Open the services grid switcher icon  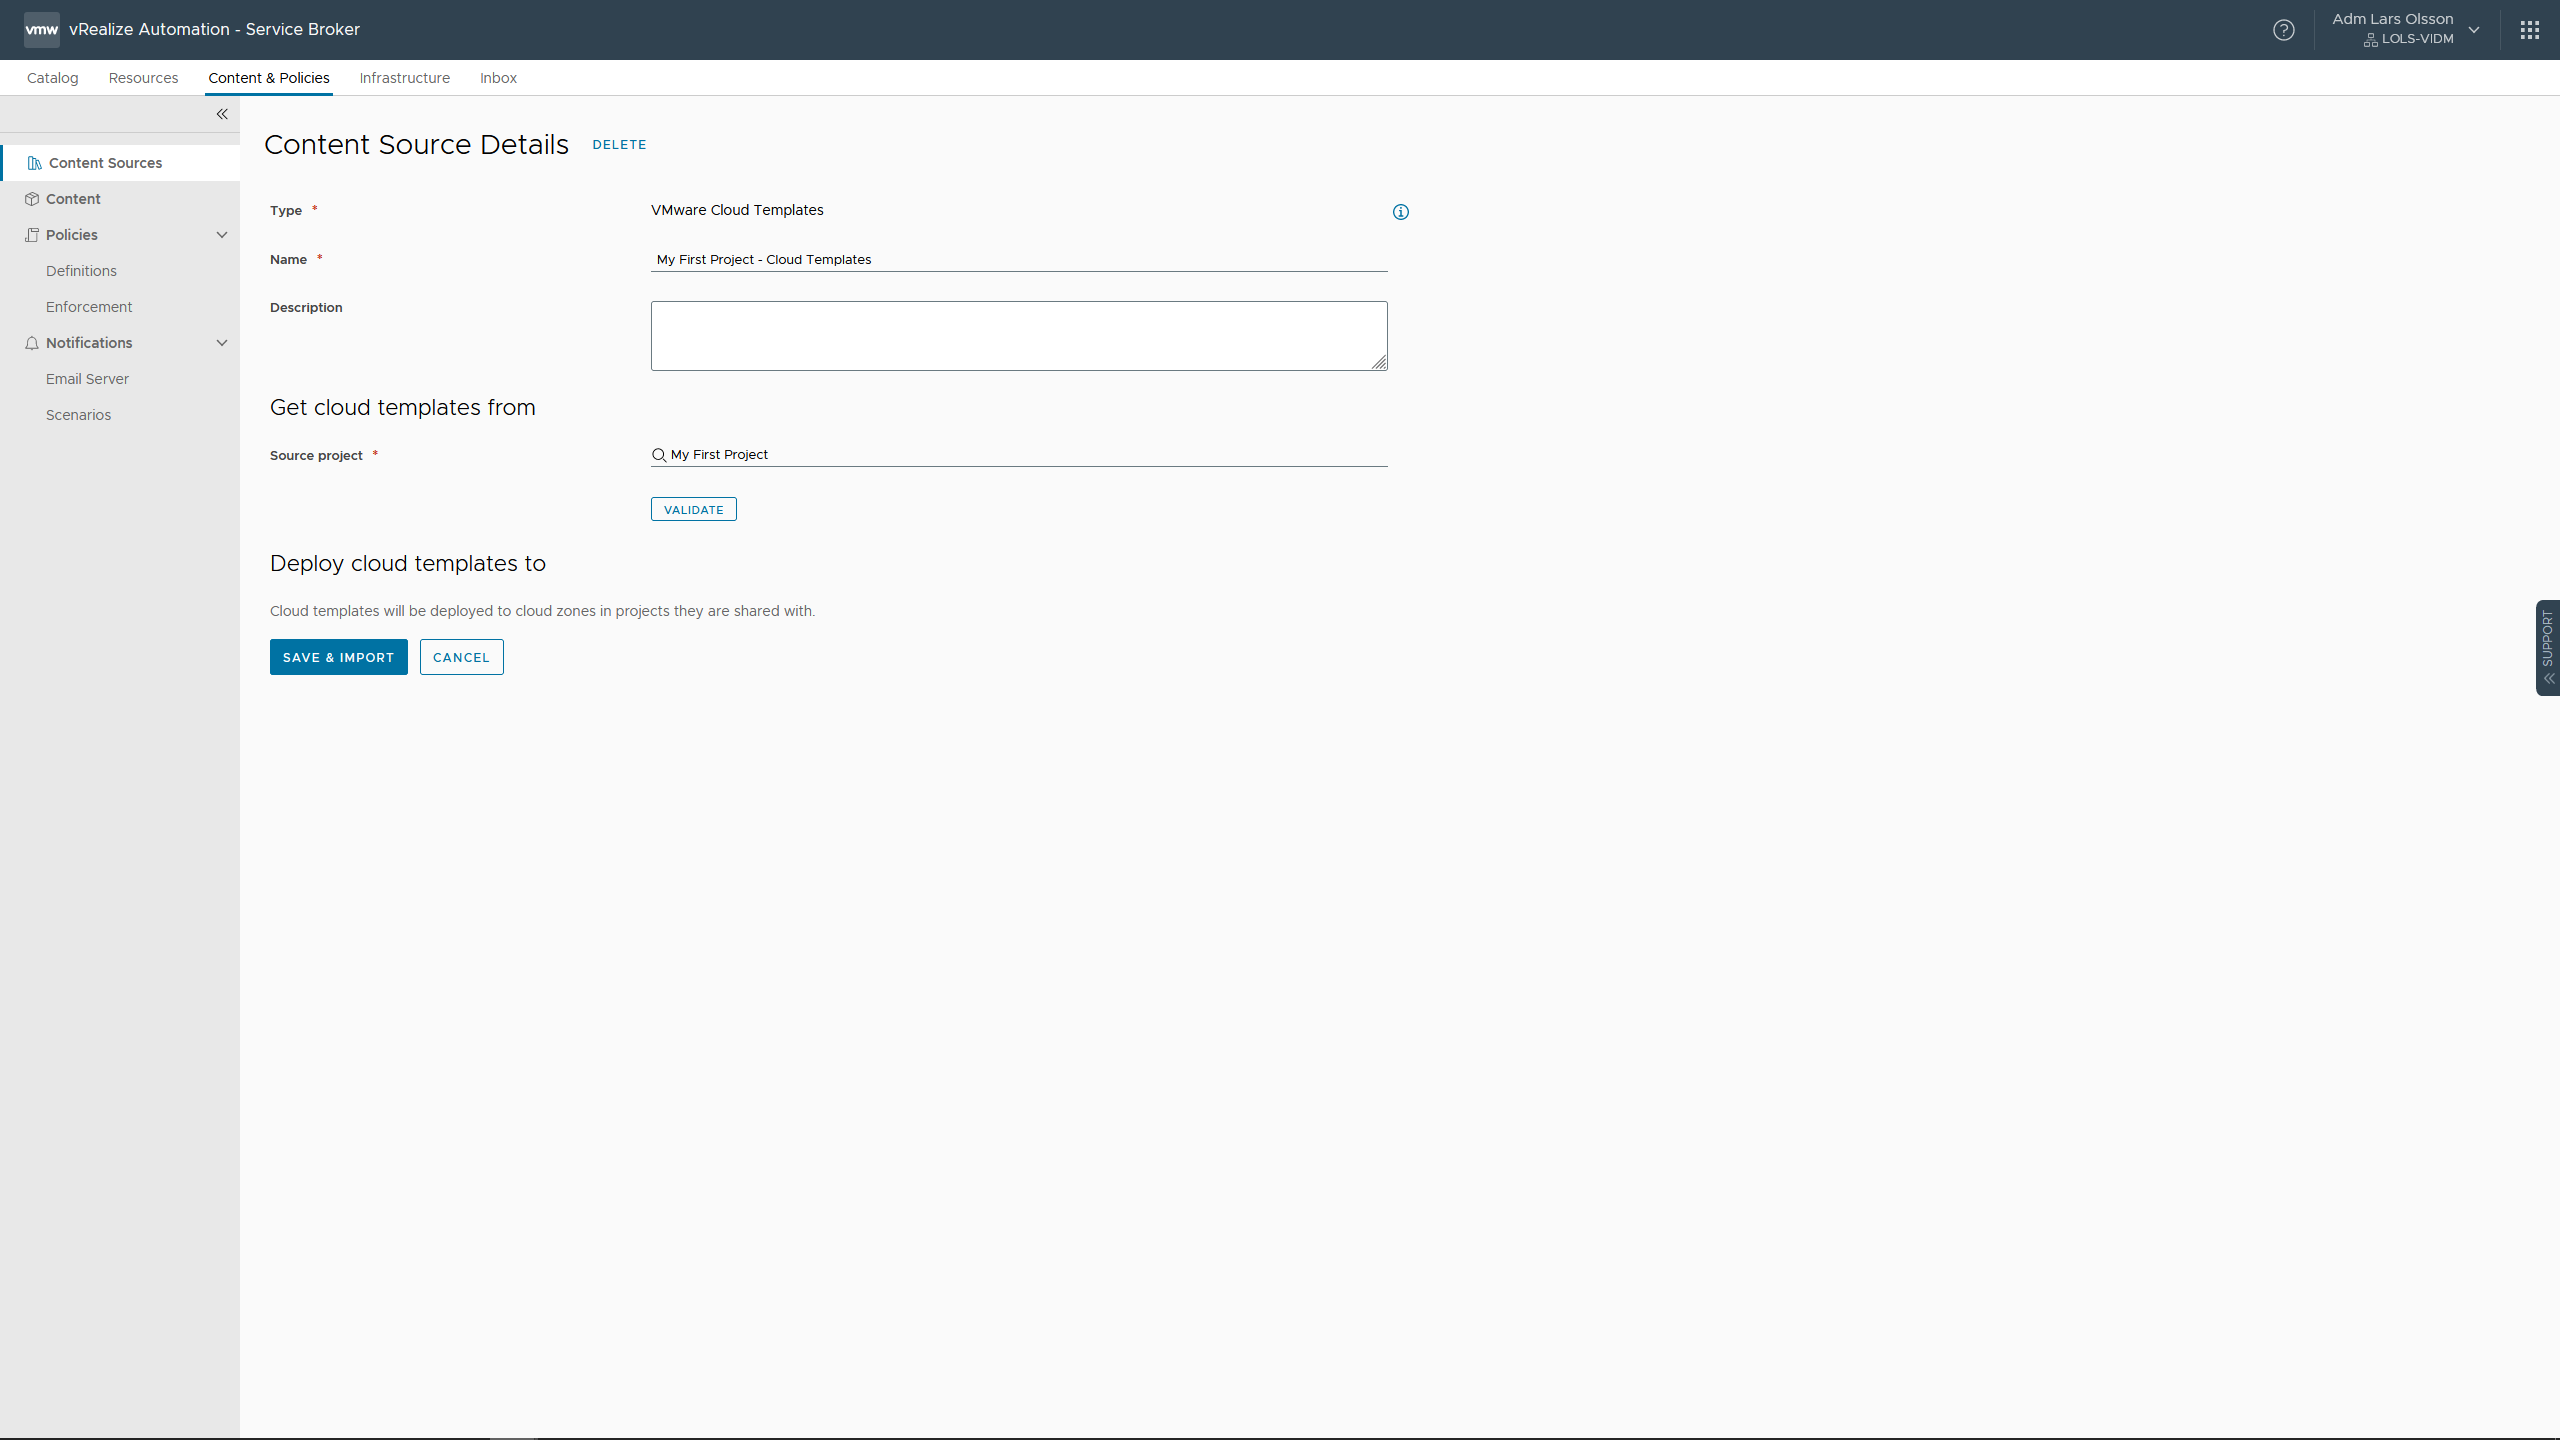[2530, 30]
